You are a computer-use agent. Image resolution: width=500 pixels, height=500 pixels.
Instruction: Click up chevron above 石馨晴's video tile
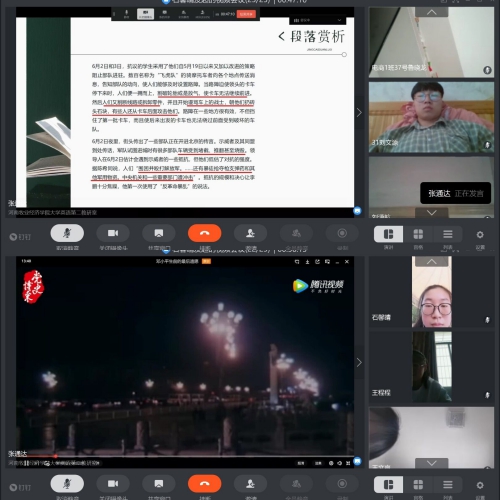click(432, 262)
